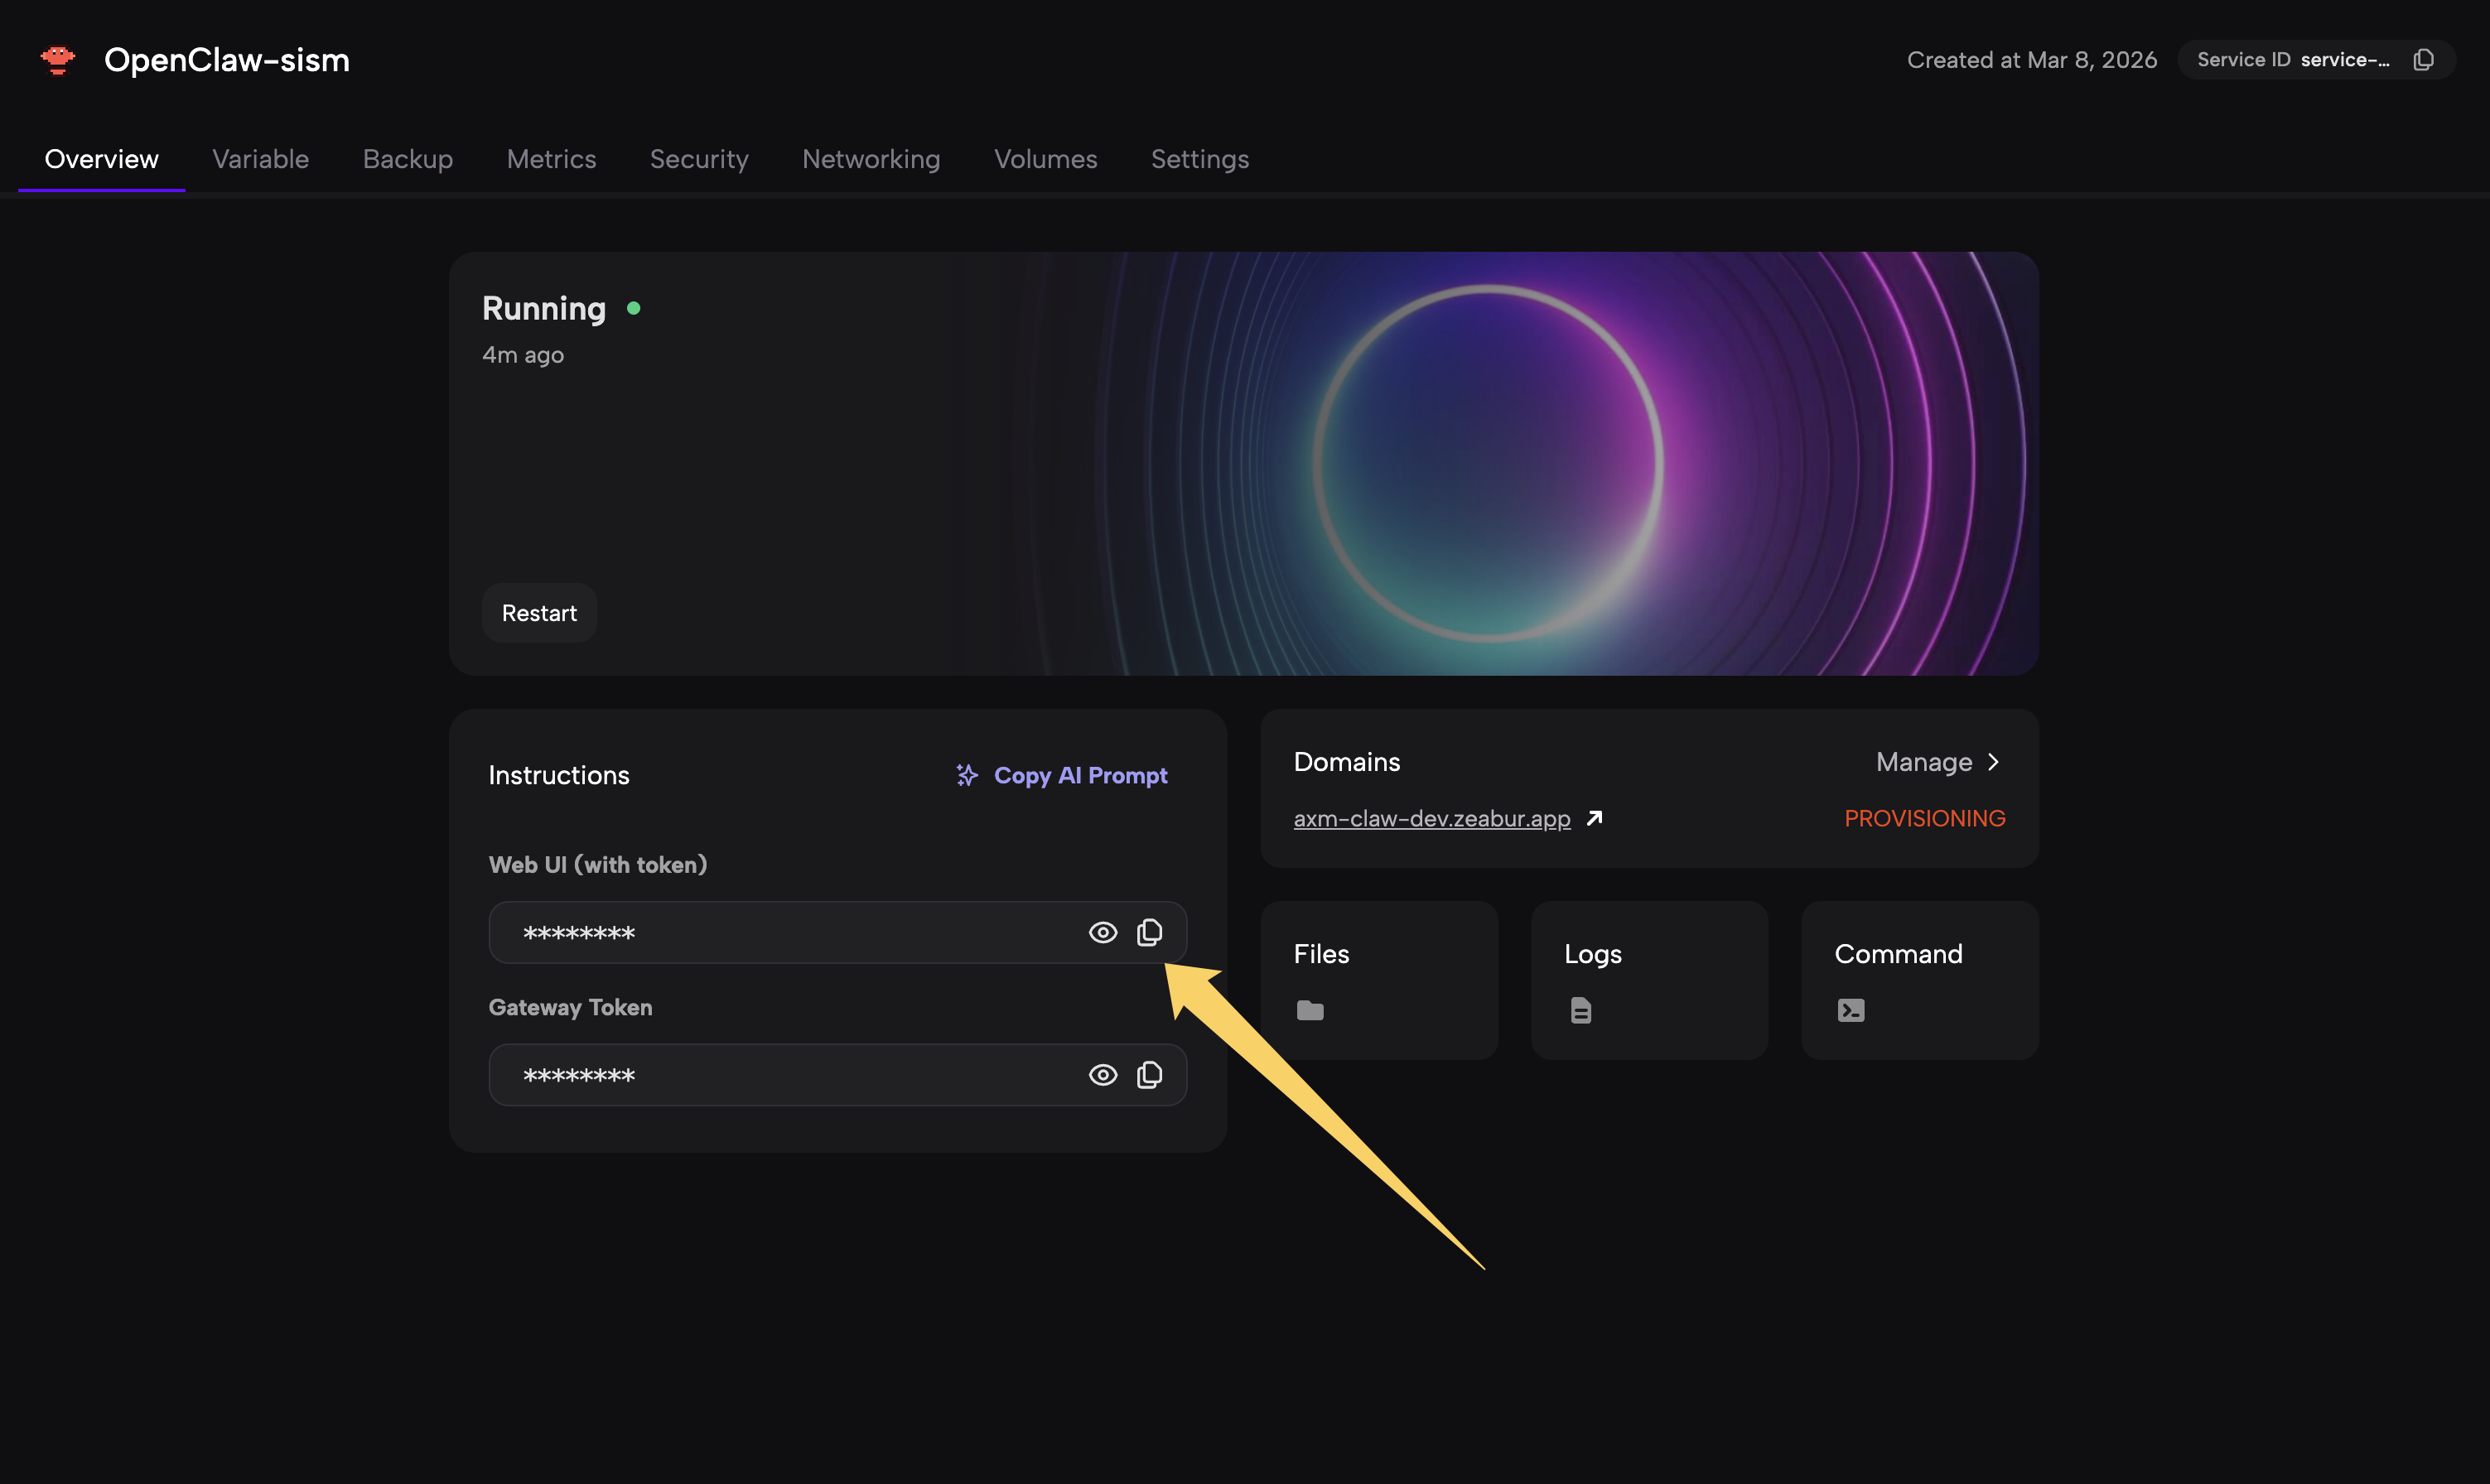Show the hidden Gateway Token value
Viewport: 2490px width, 1484px height.
(1102, 1075)
